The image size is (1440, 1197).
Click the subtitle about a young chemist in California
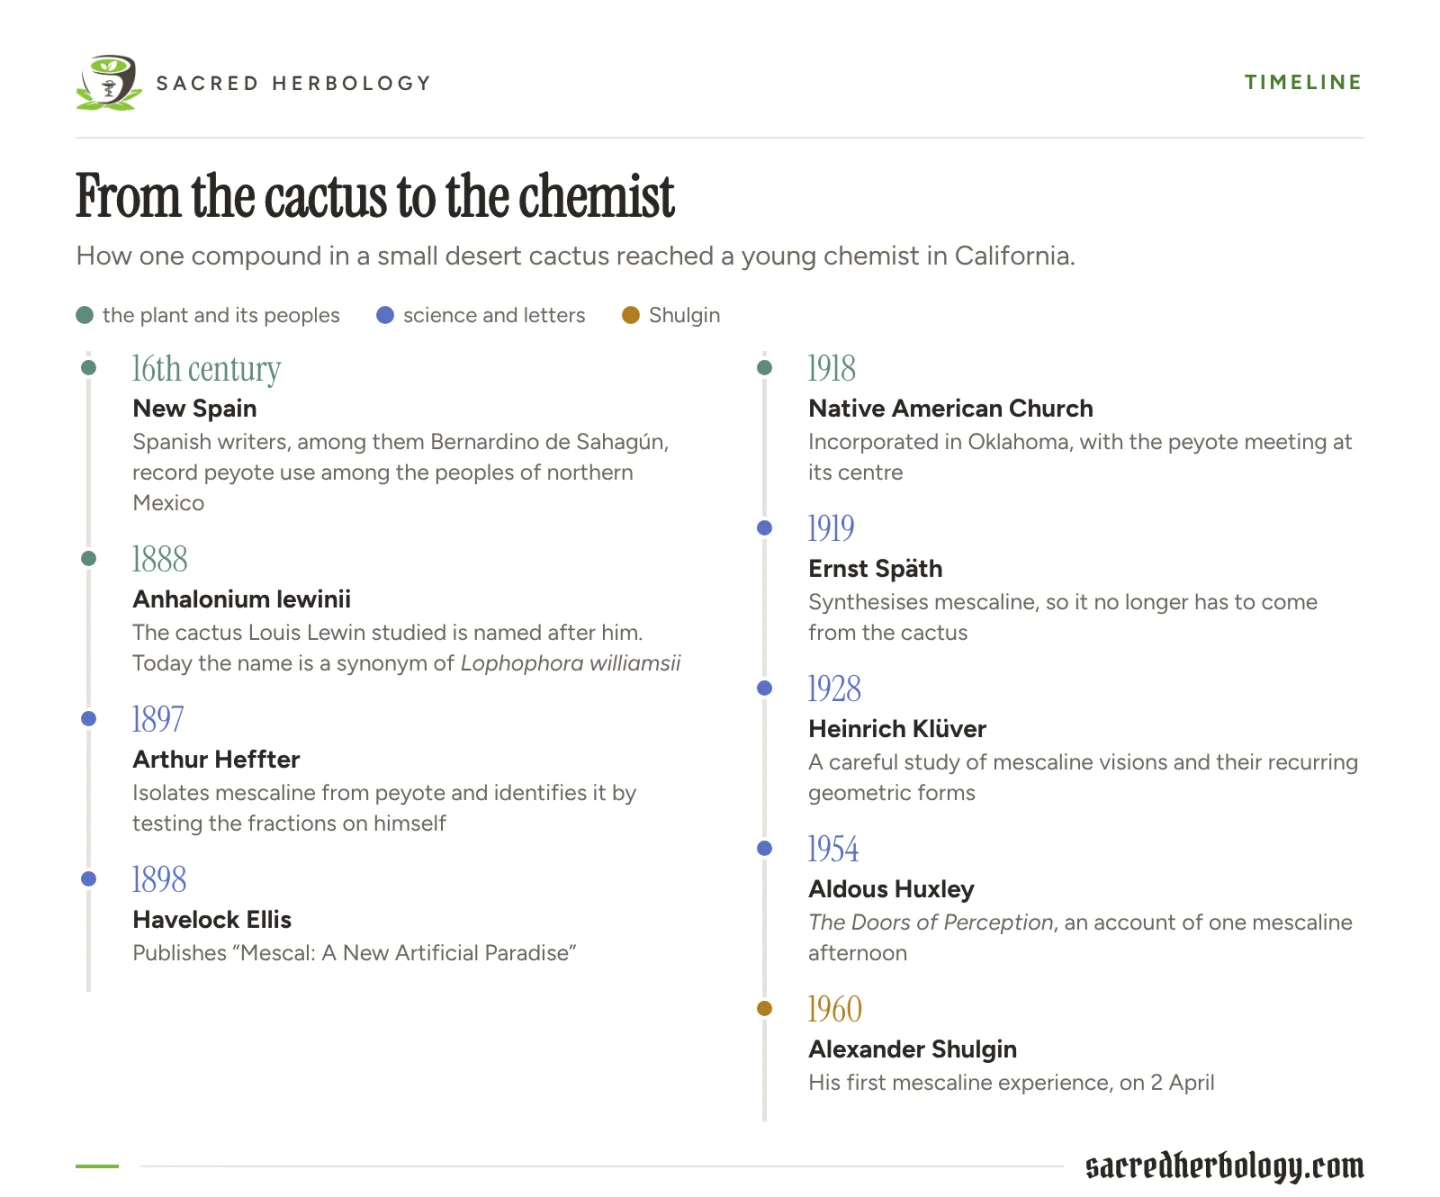(575, 256)
